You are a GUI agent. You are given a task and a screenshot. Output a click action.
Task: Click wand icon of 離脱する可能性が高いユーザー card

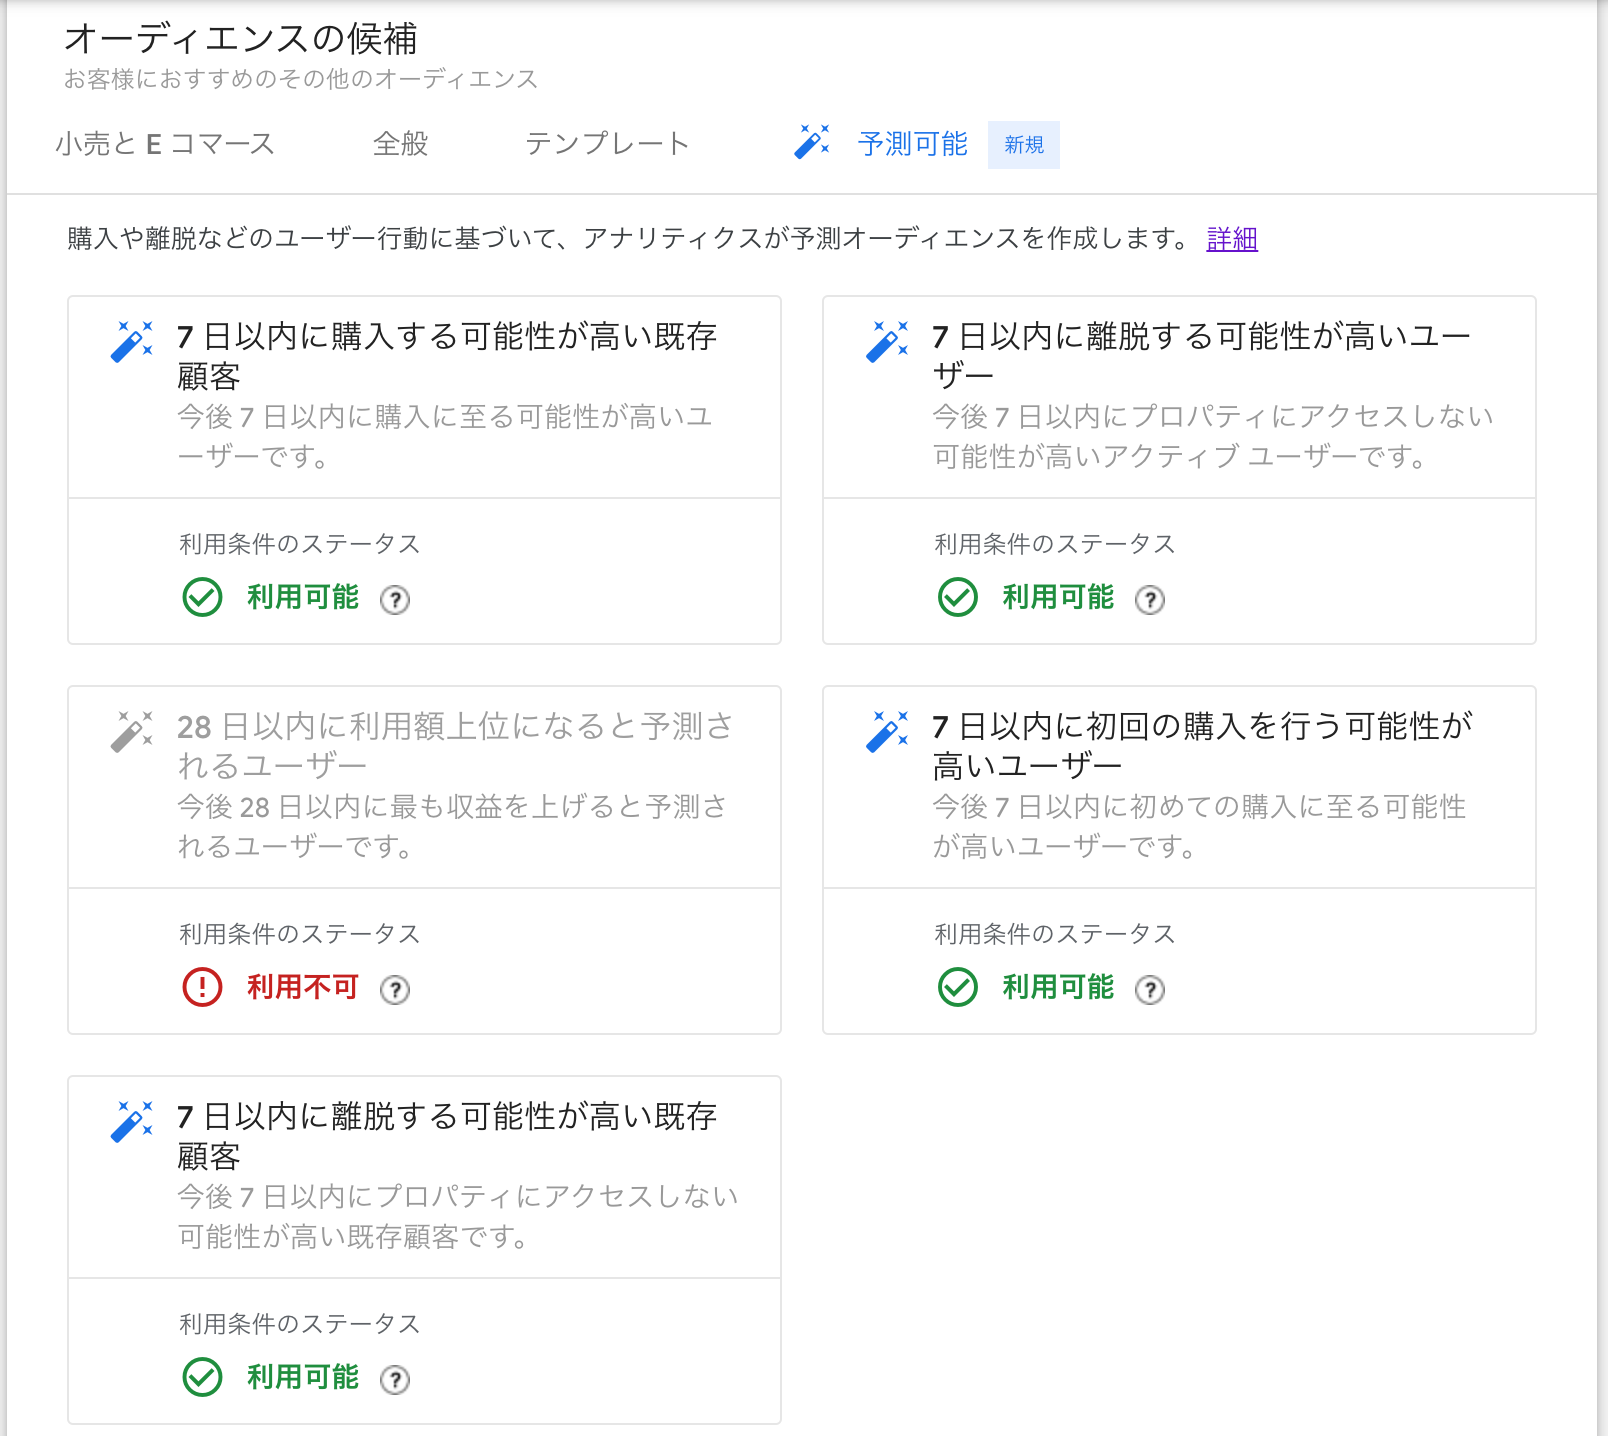coord(887,341)
